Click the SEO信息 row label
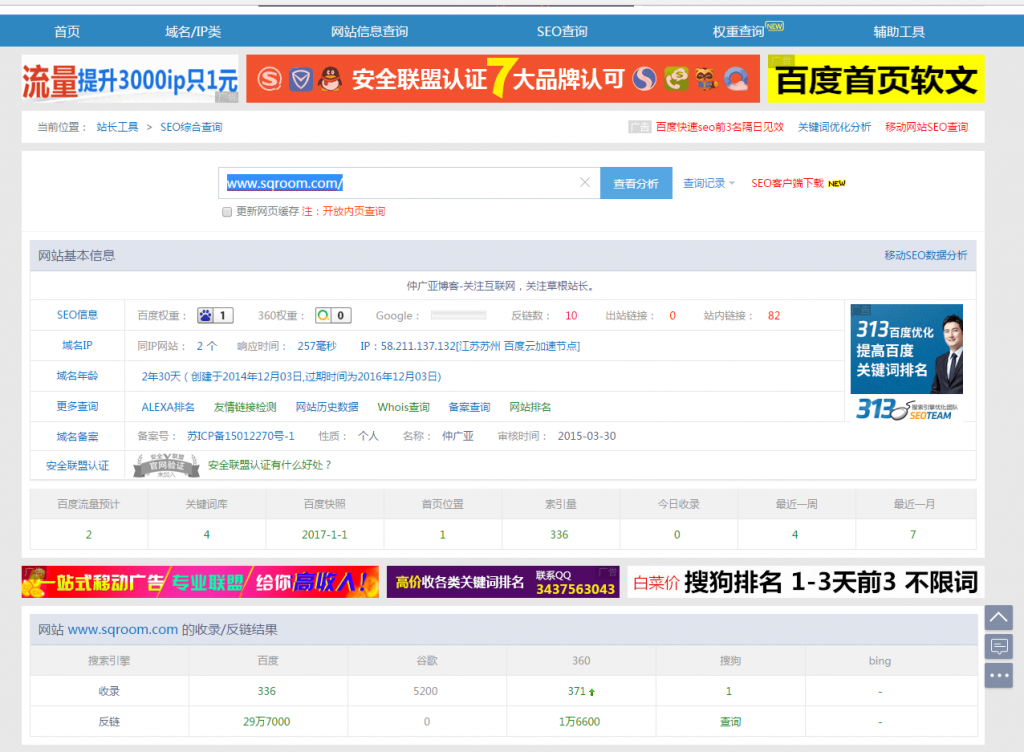Viewport: 1024px width, 752px height. coord(77,315)
